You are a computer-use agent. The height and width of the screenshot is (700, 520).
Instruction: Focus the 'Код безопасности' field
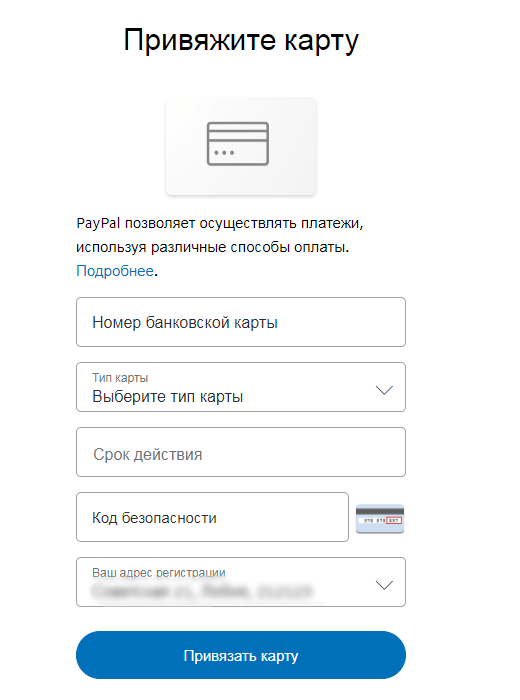[x=212, y=517]
